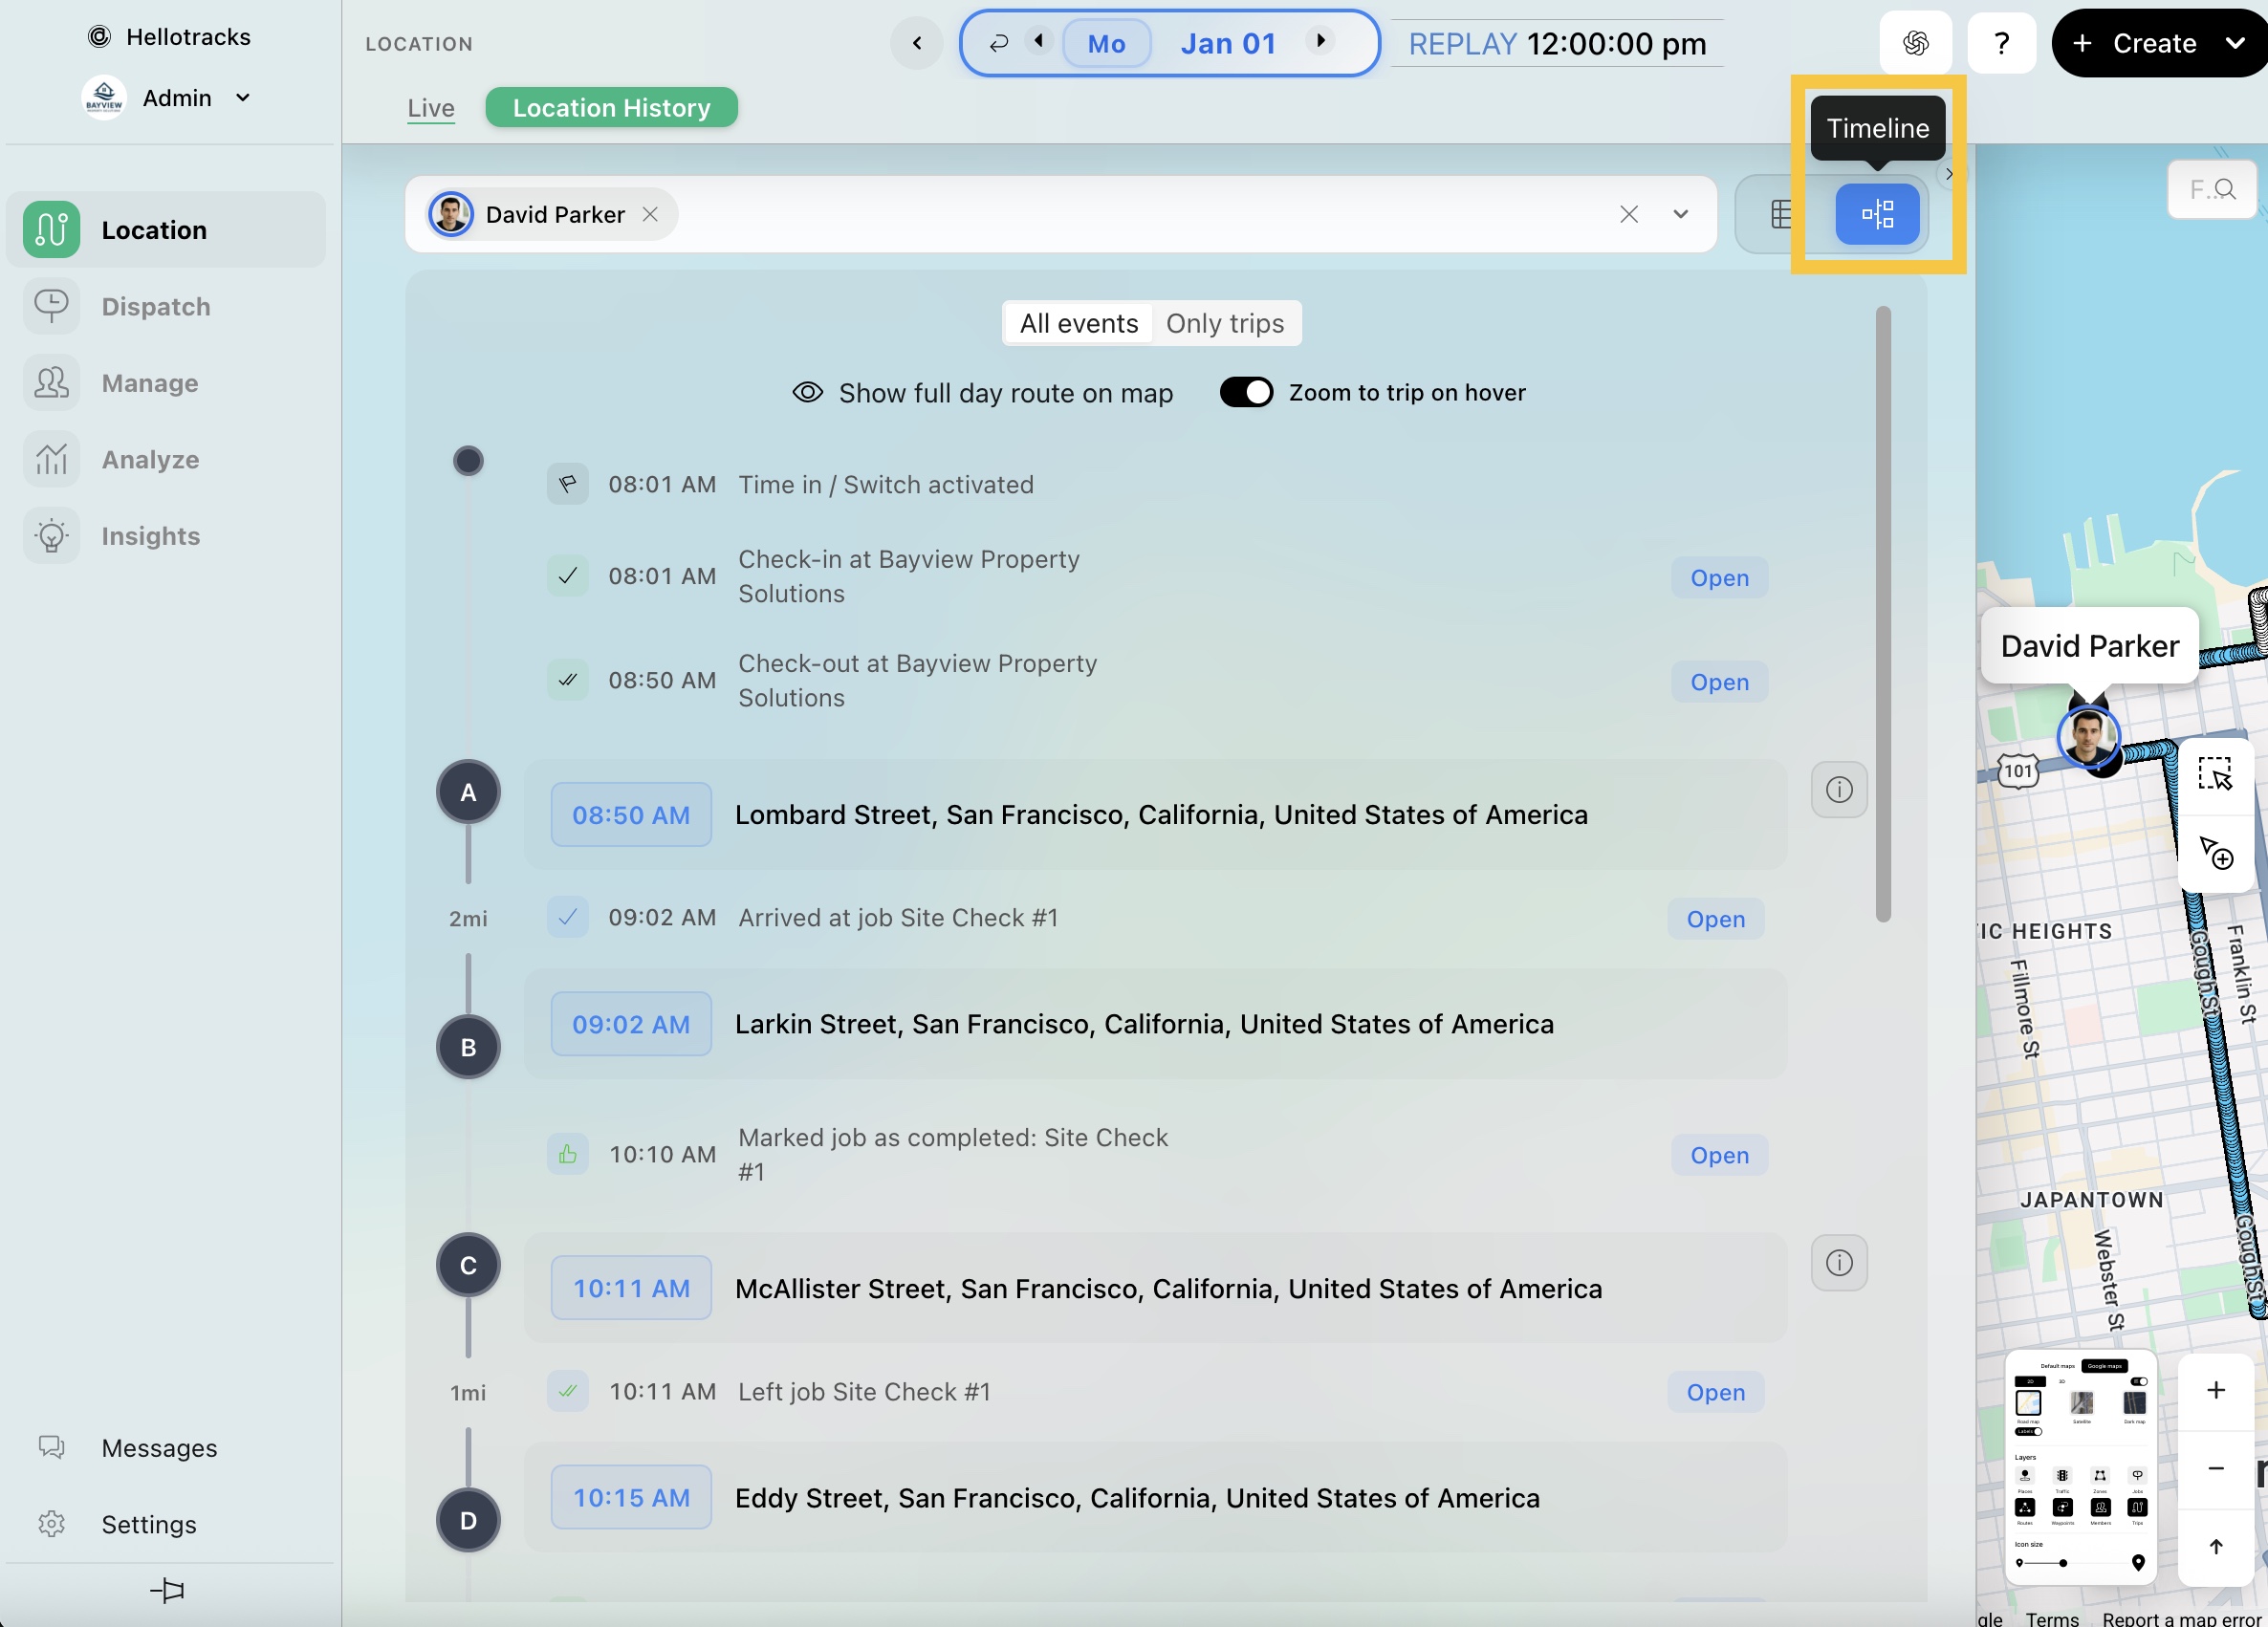Expand the member selector dropdown

1680,214
